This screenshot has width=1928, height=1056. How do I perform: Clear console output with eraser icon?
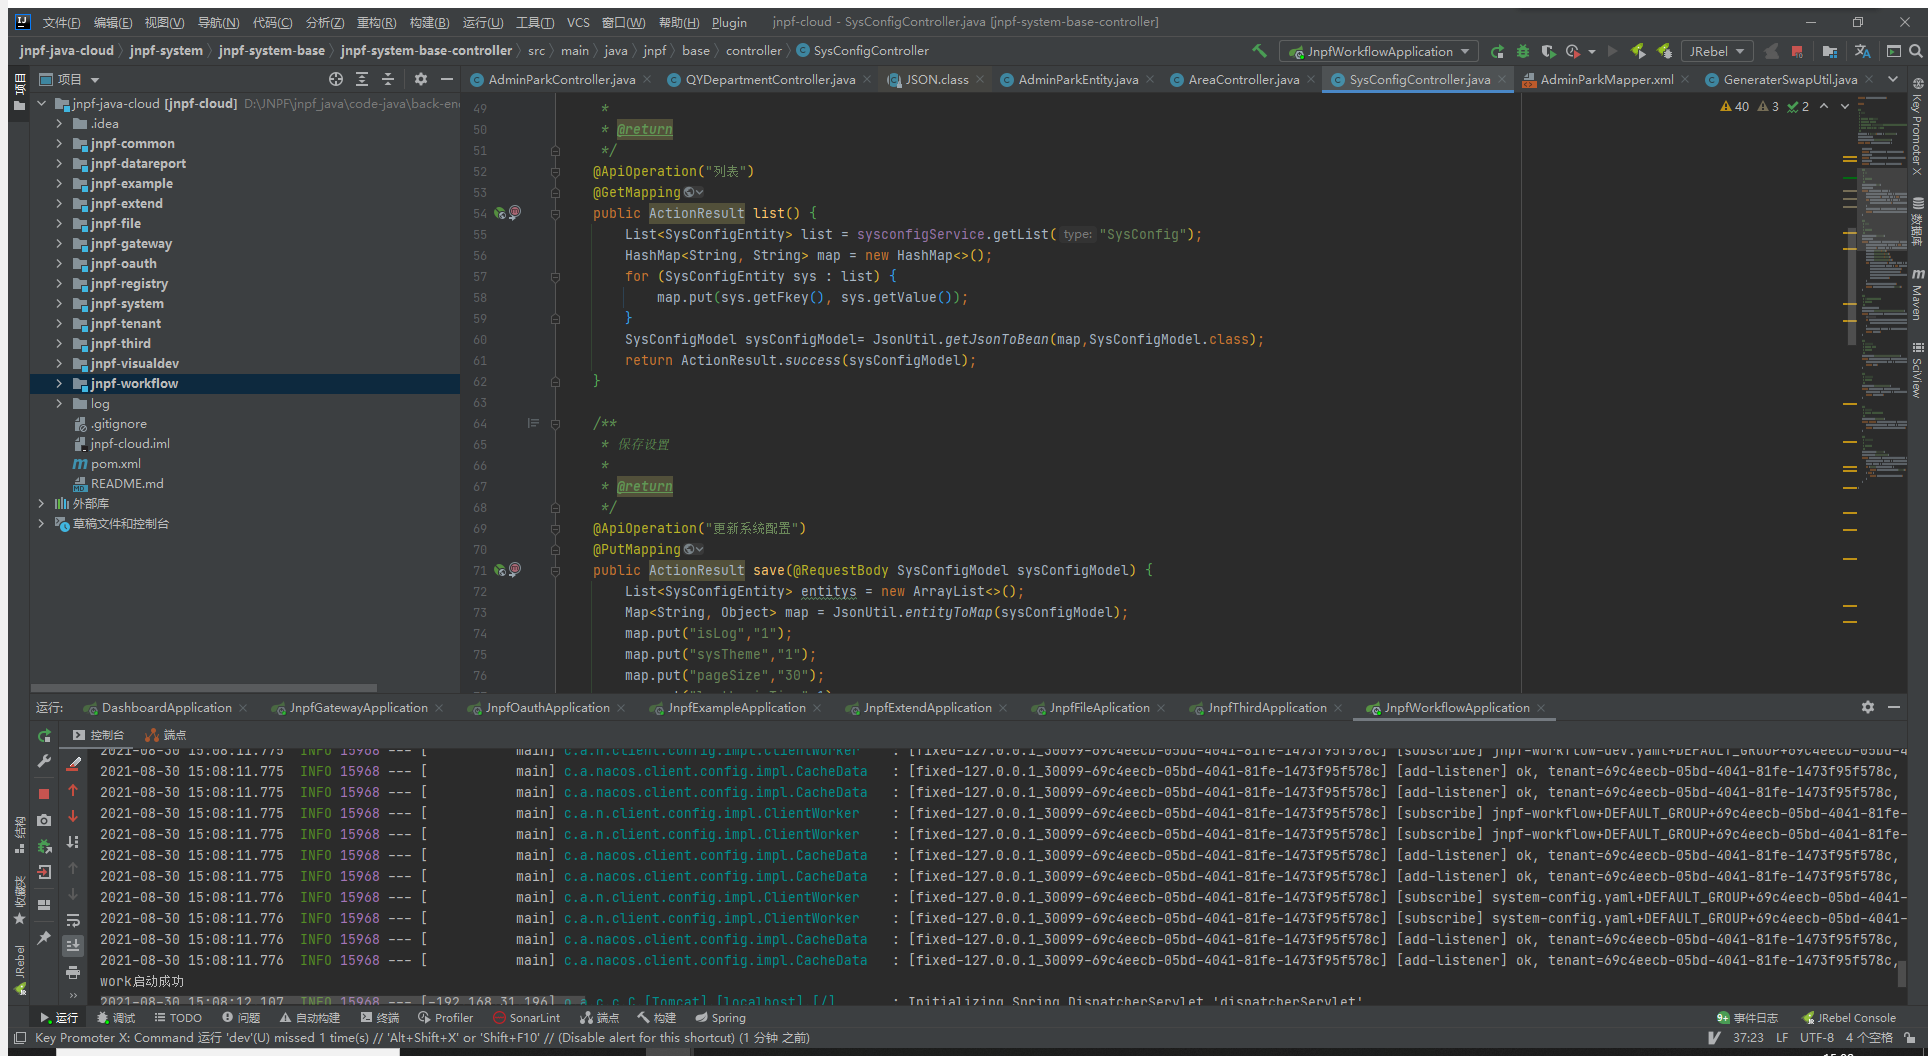point(73,764)
